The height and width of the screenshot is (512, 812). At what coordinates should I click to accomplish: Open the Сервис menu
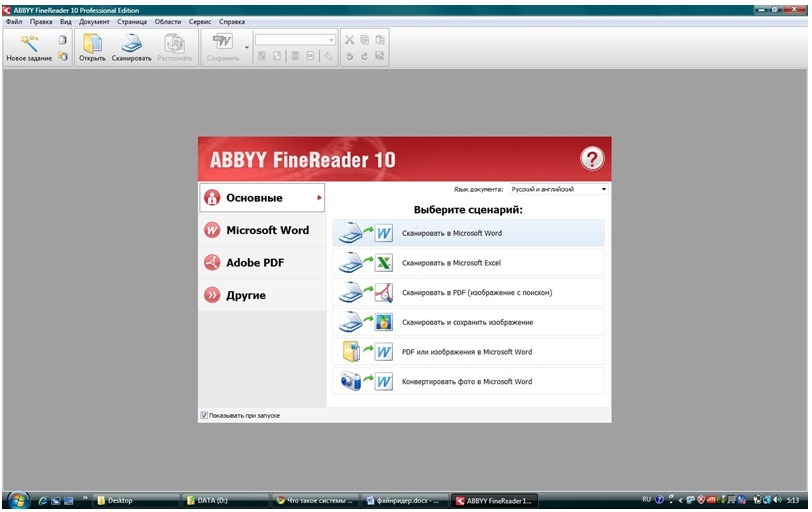click(x=200, y=22)
